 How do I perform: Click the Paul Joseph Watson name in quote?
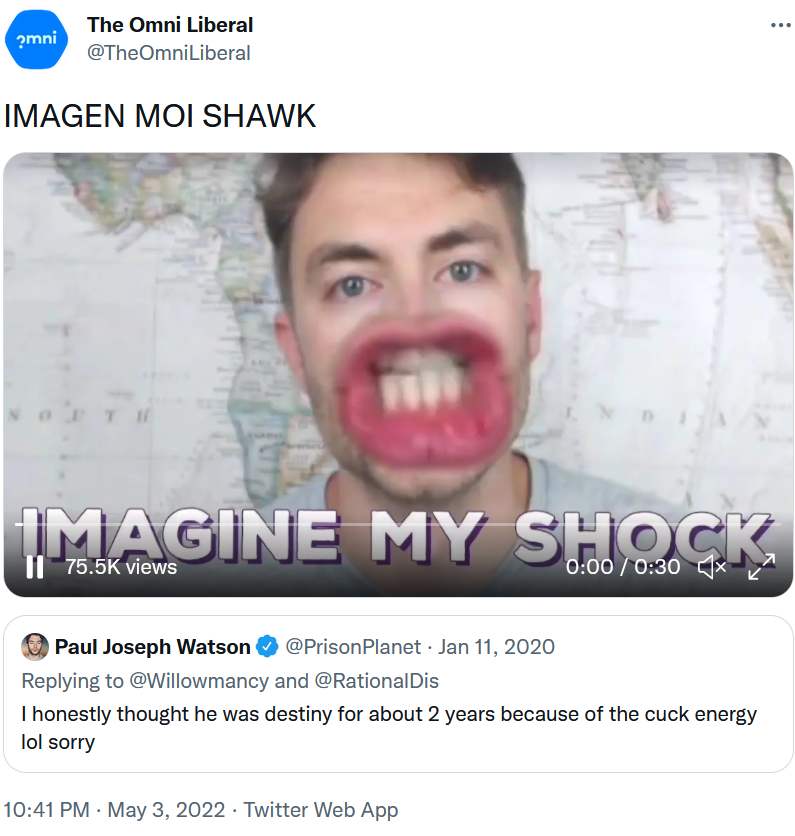[152, 647]
